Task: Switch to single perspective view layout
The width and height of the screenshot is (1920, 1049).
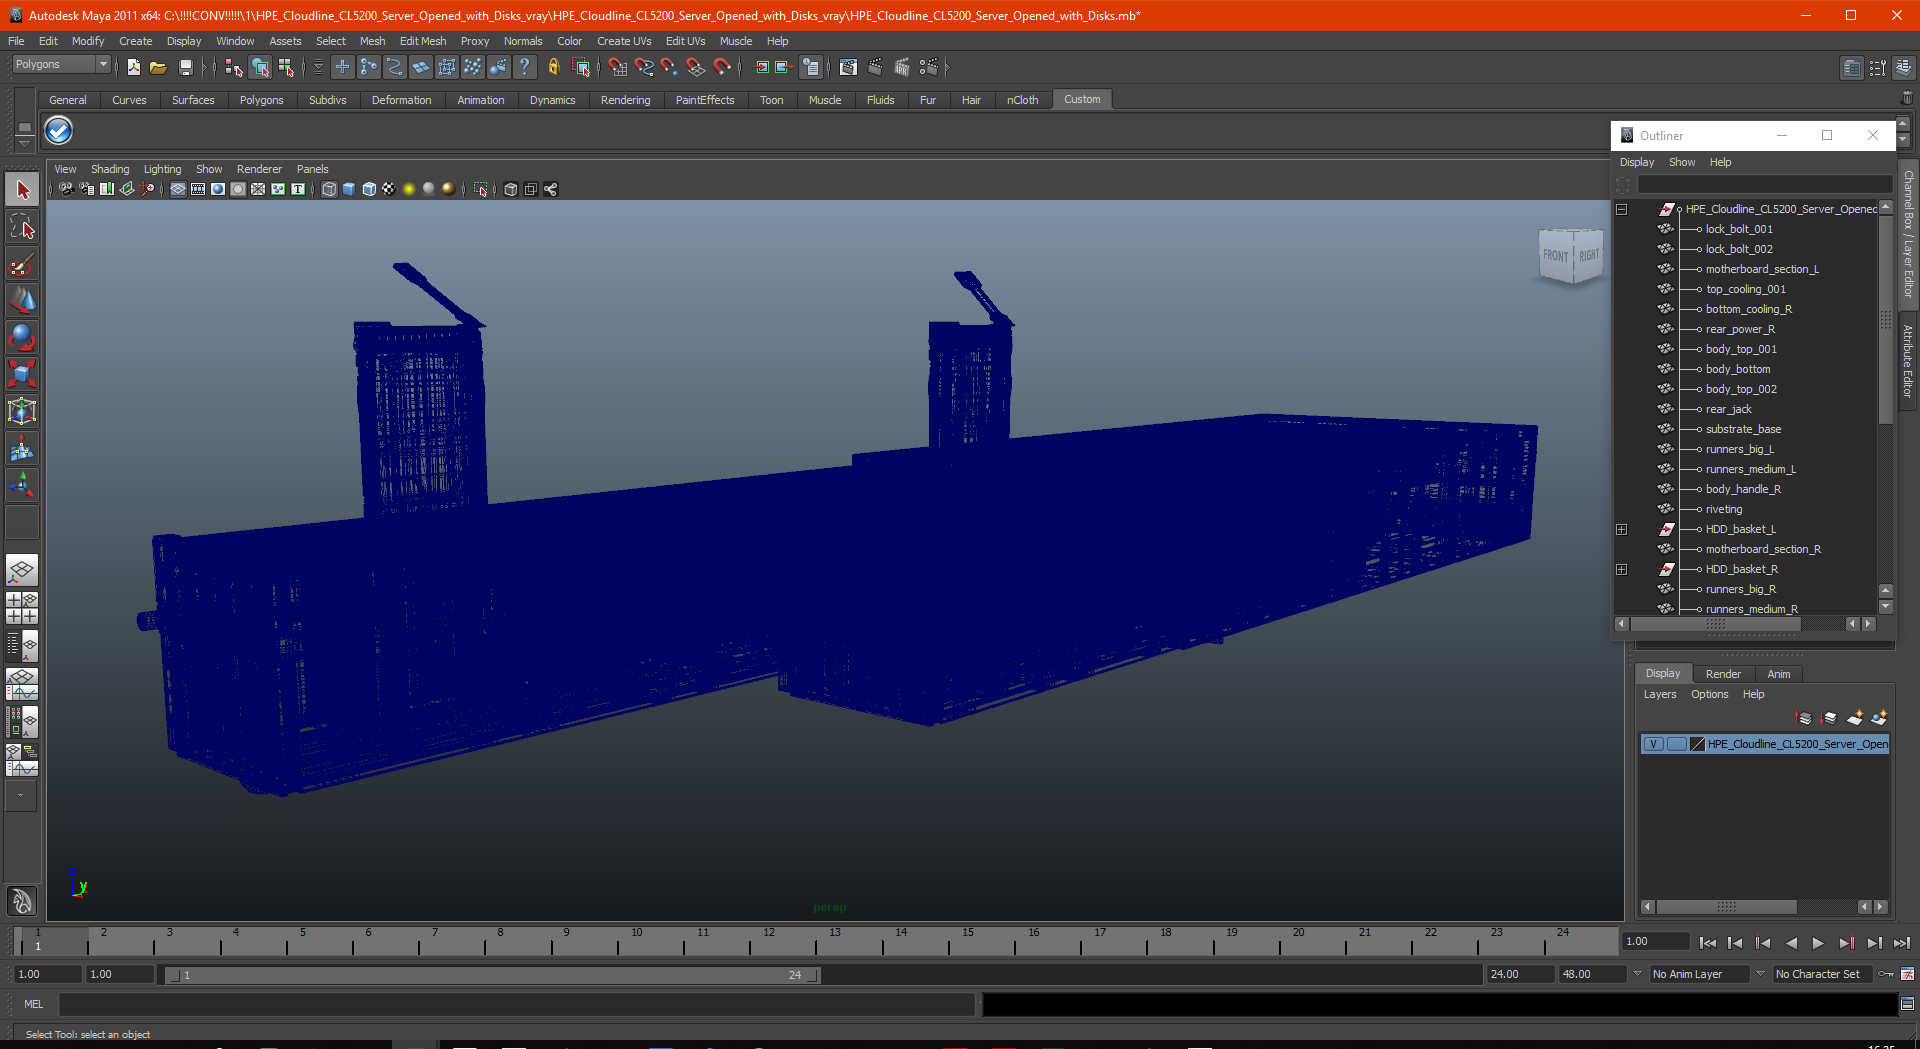Action: coord(22,571)
